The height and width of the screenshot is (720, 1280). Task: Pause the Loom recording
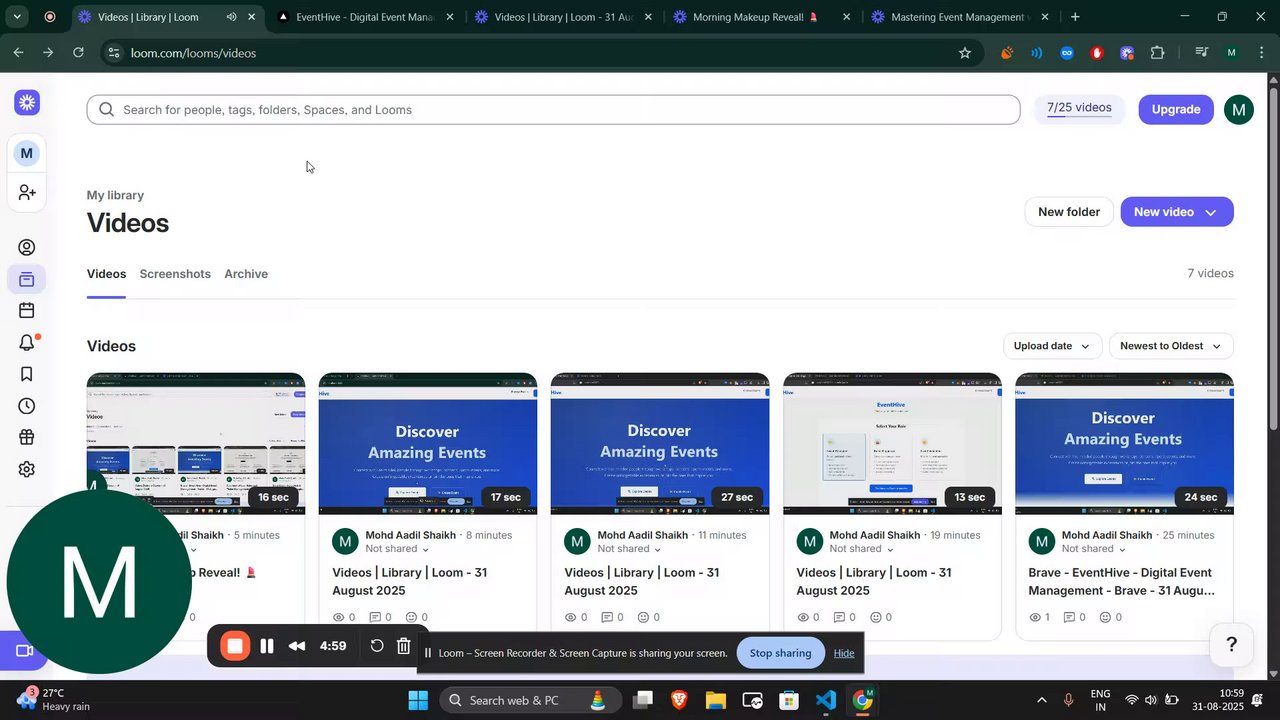pos(267,646)
